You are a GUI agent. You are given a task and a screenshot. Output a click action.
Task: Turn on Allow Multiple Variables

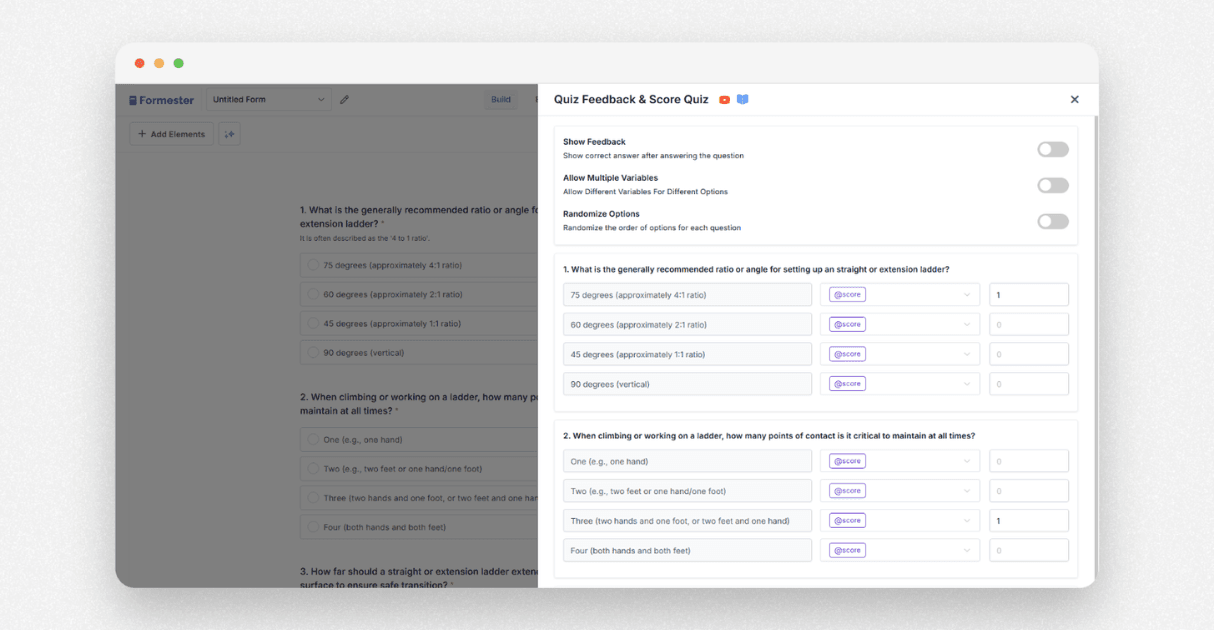pos(1052,184)
